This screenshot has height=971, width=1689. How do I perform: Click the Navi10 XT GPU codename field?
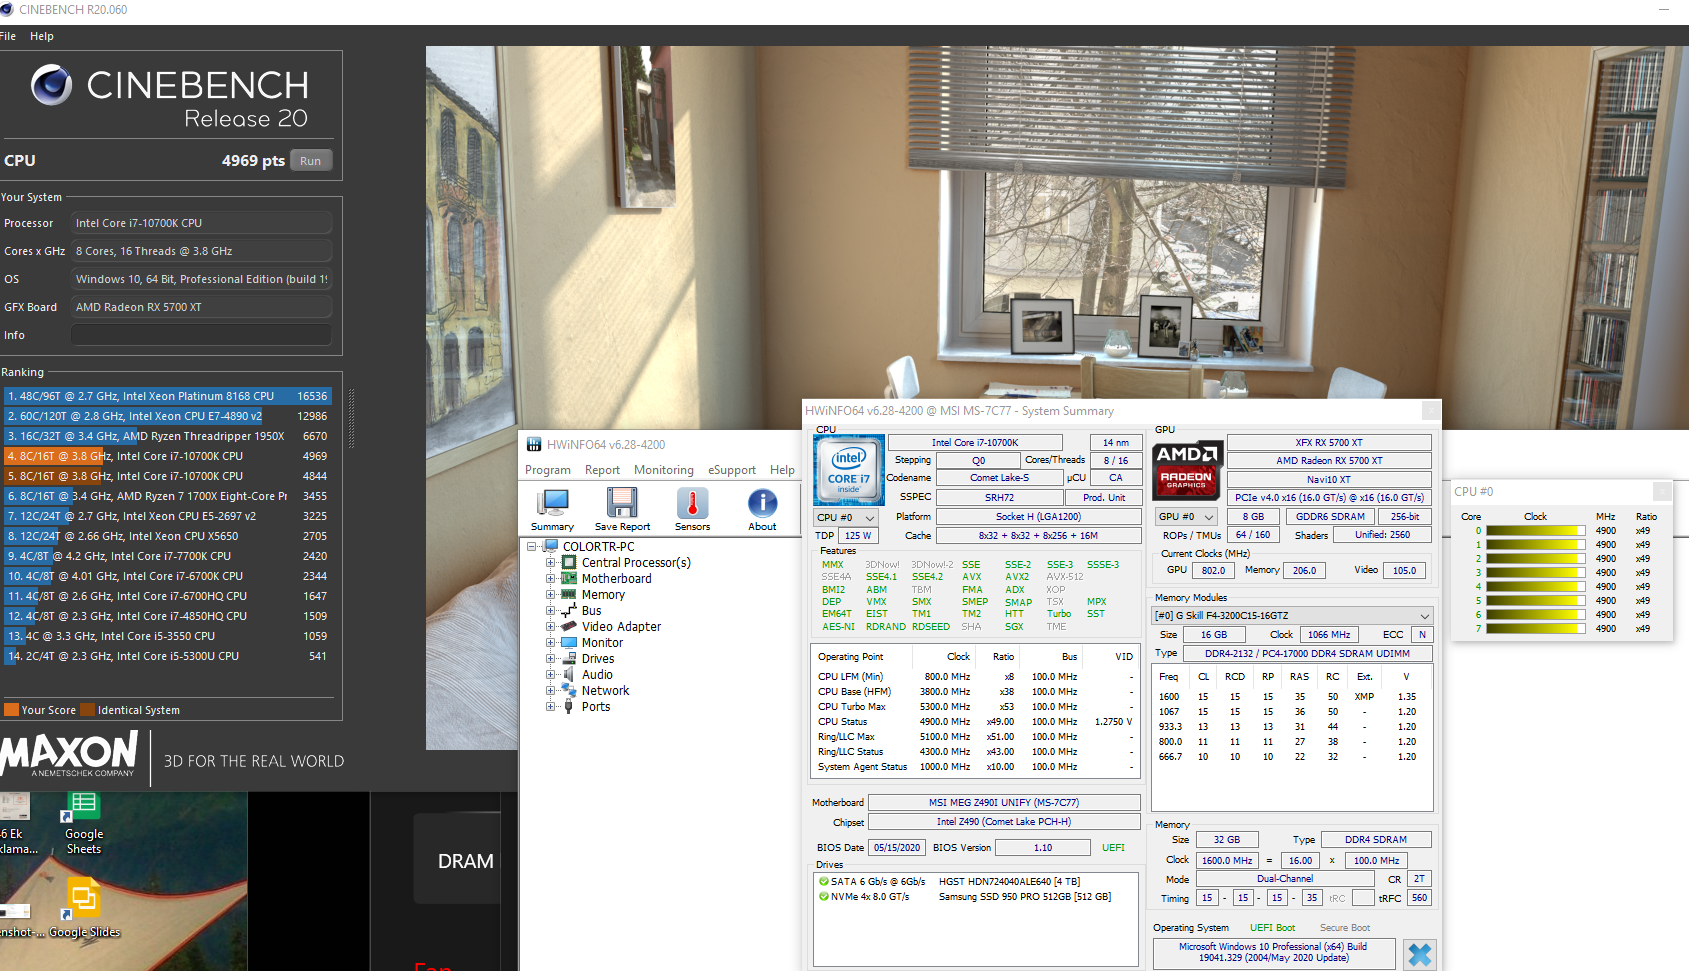[x=1329, y=479]
